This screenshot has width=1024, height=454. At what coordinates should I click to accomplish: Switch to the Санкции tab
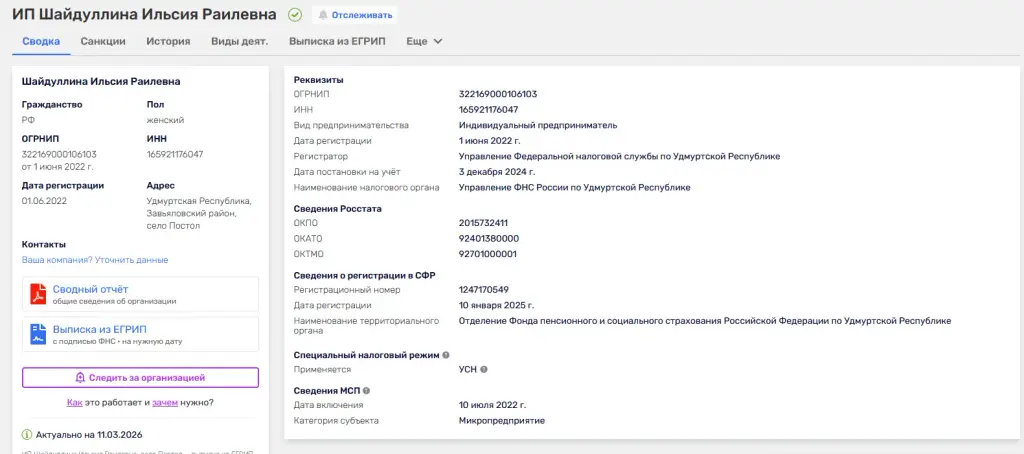click(103, 41)
